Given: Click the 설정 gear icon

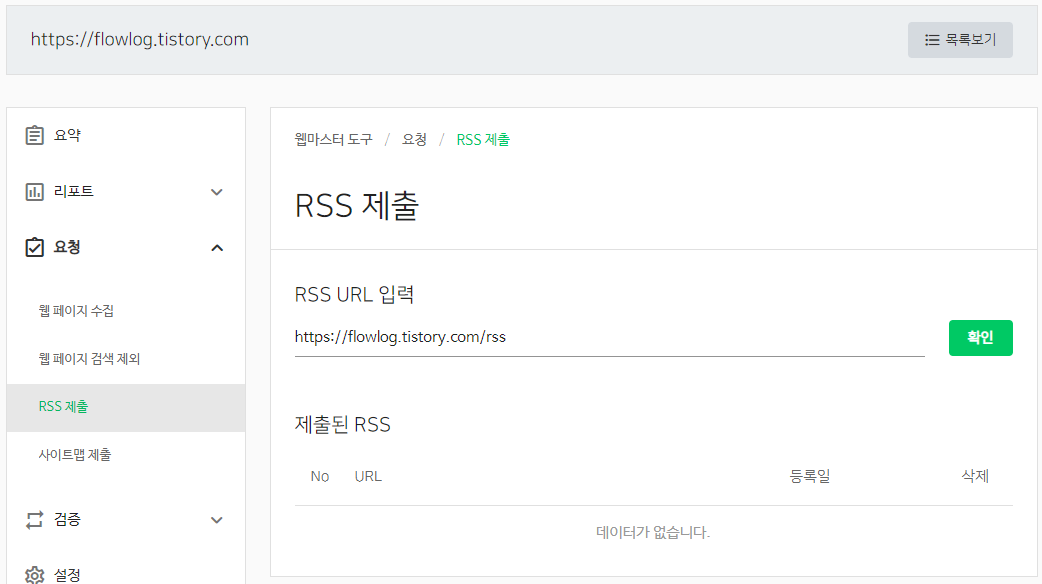Looking at the screenshot, I should click(35, 575).
